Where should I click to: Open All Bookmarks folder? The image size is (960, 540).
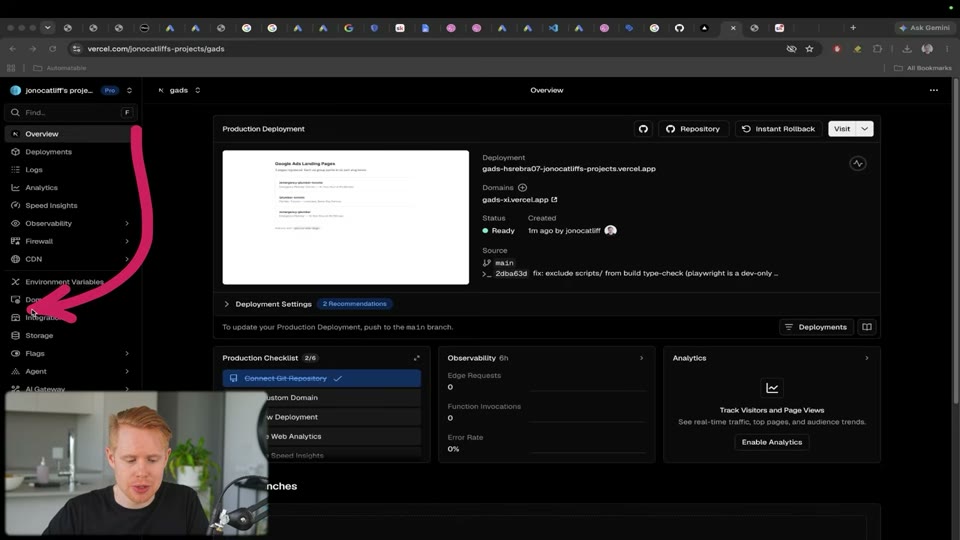[923, 68]
